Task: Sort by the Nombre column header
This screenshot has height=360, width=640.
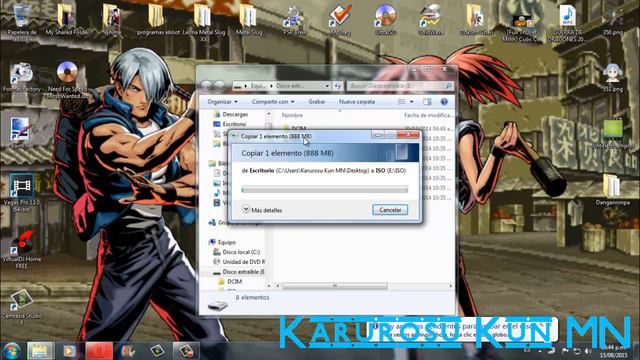Action: [x=292, y=116]
